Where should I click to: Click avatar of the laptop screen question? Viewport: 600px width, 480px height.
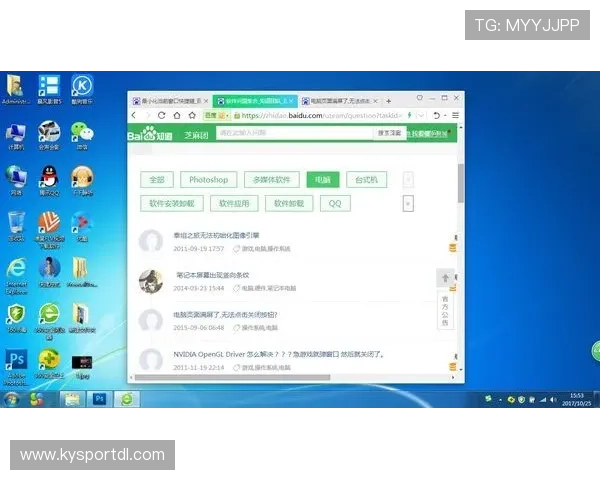click(x=151, y=281)
